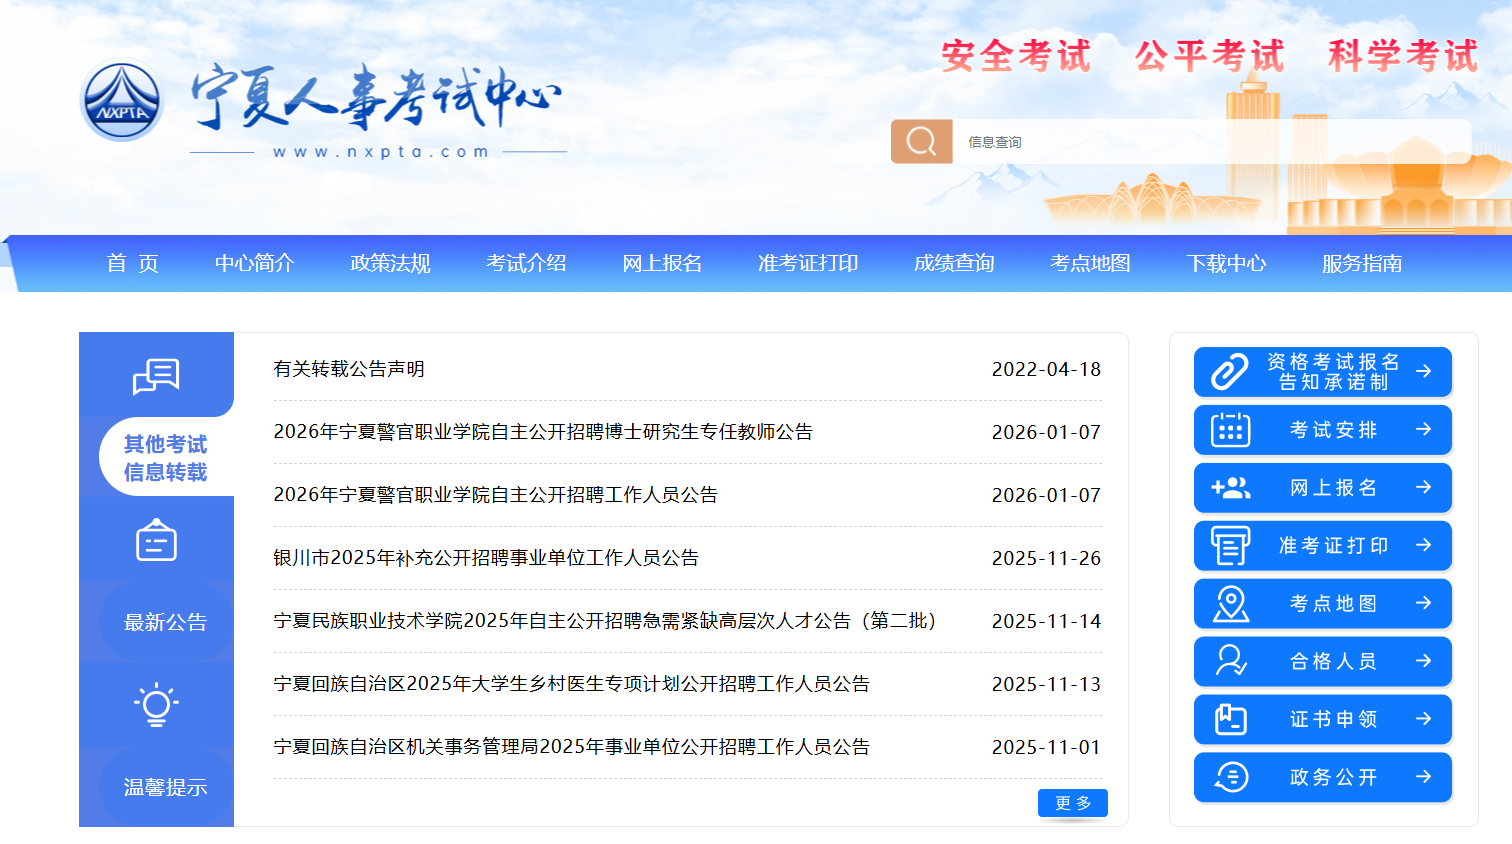Image resolution: width=1512 pixels, height=844 pixels.
Task: Switch to the 温馨提示 sidebar tab
Action: (165, 787)
